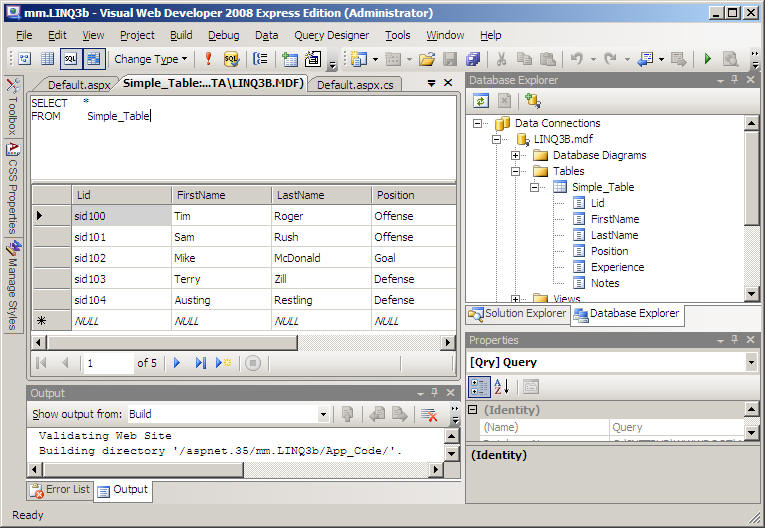This screenshot has height=528, width=765.
Task: Select the Experience column in tree
Action: (x=617, y=267)
